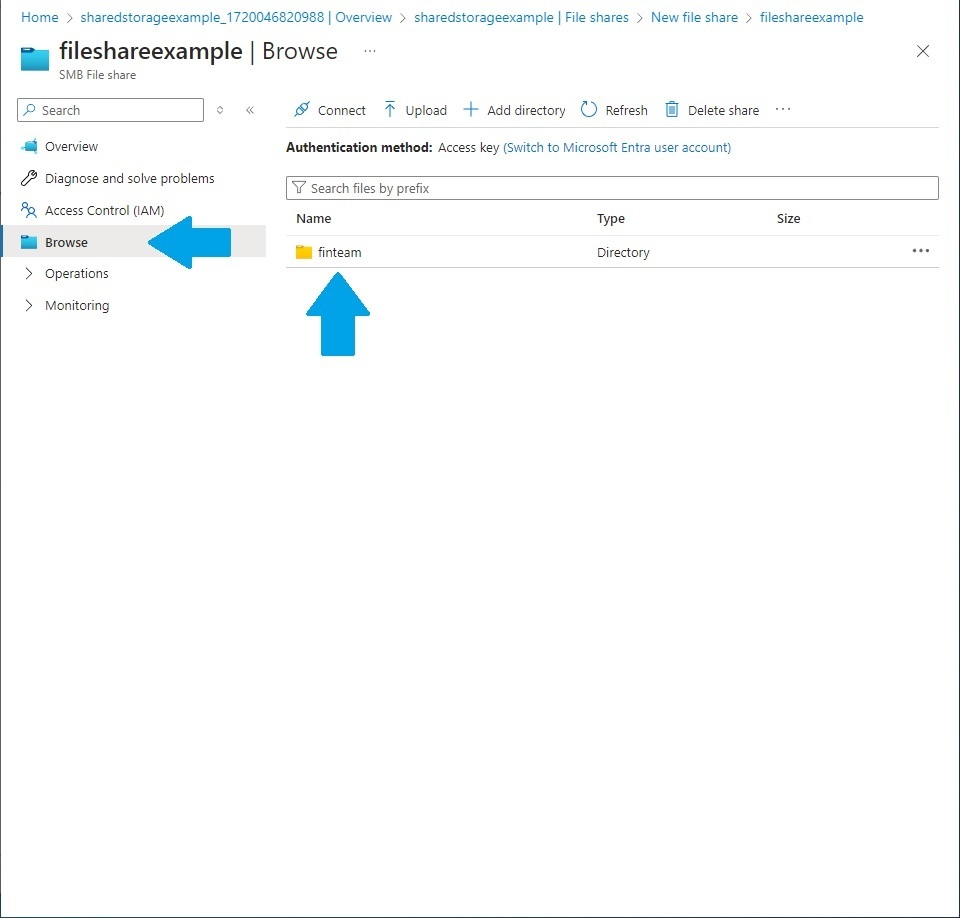Open the toolbar overflow menu

(x=783, y=110)
